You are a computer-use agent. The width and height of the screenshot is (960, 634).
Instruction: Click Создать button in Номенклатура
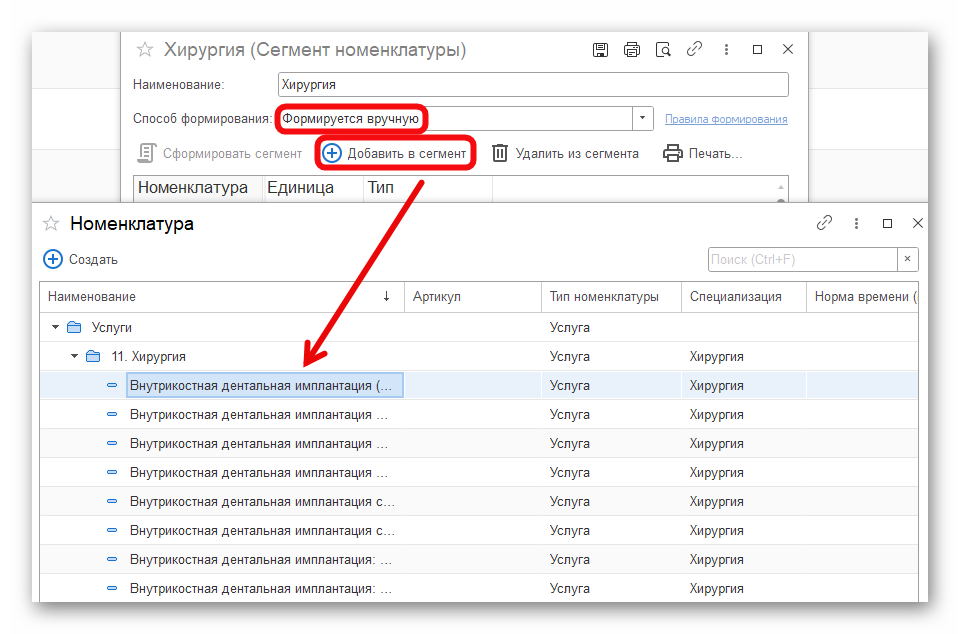click(80, 259)
